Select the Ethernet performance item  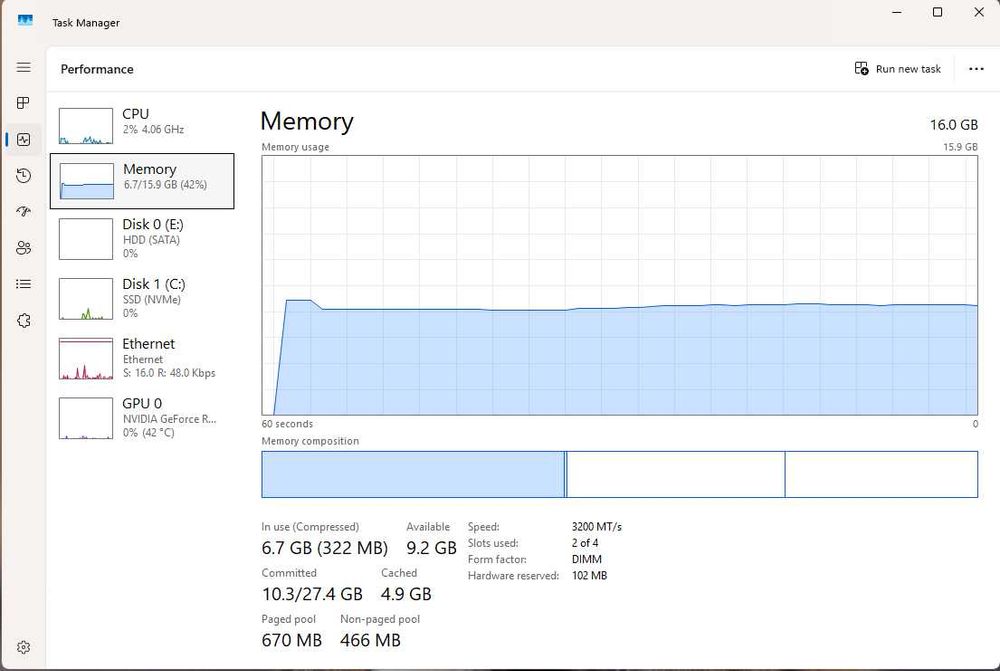[x=142, y=358]
